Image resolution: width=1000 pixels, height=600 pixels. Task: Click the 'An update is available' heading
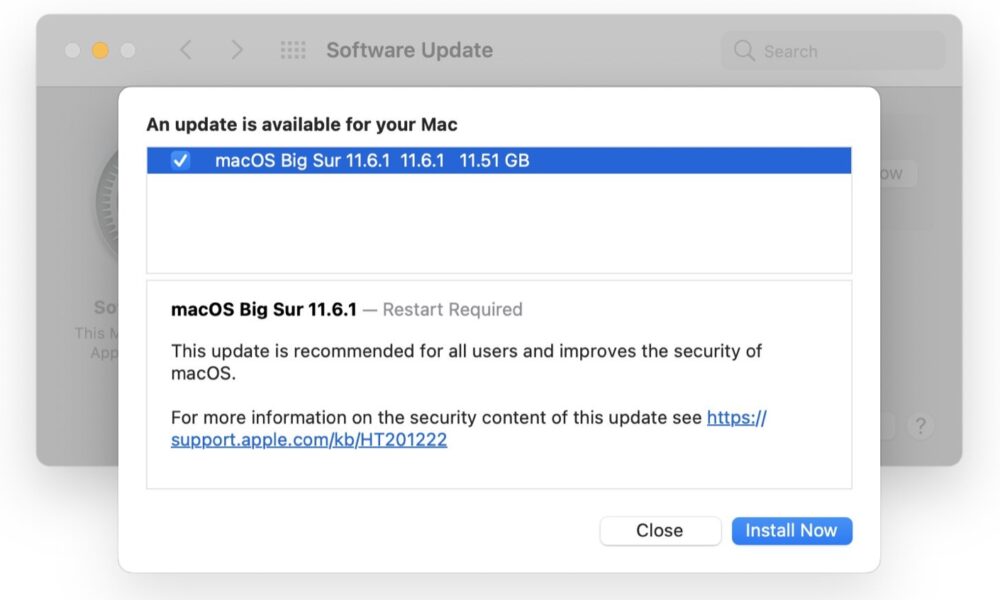(x=302, y=124)
